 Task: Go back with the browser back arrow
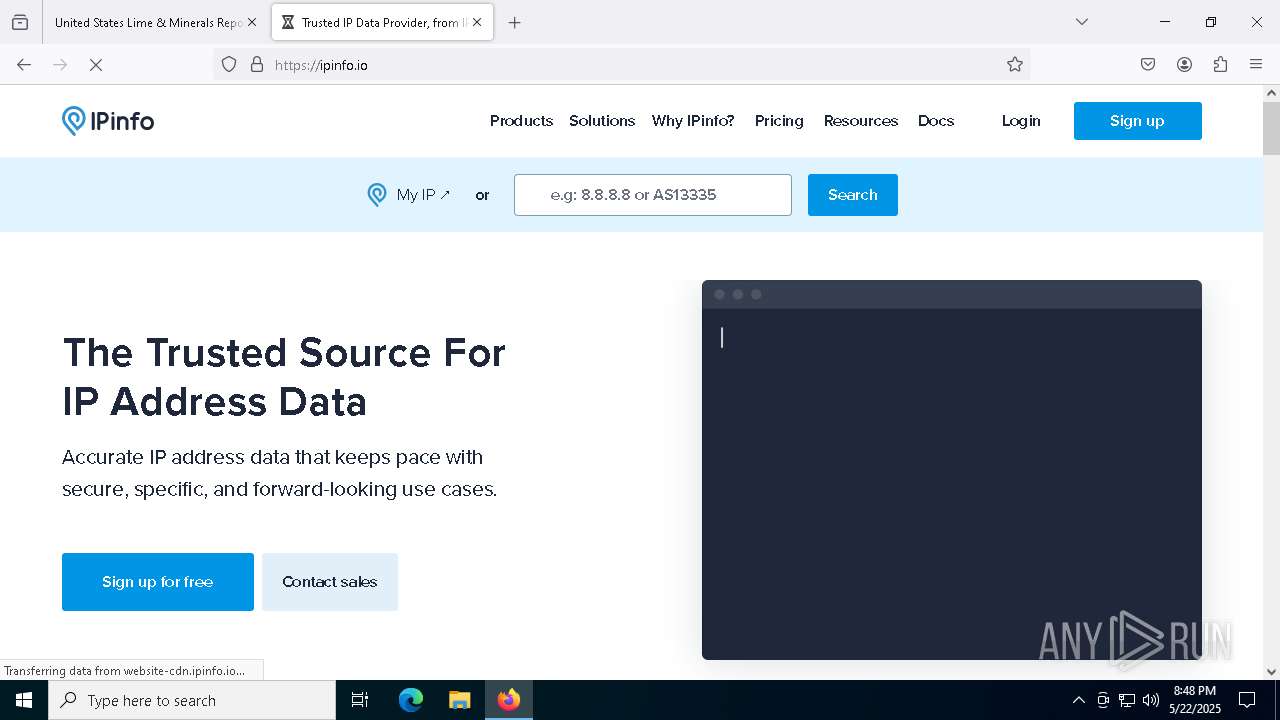point(24,65)
